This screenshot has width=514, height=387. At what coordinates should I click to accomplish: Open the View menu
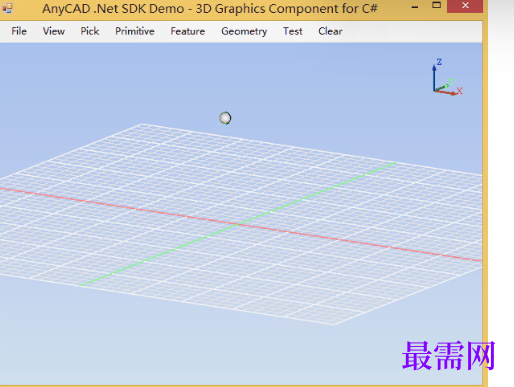pos(54,31)
